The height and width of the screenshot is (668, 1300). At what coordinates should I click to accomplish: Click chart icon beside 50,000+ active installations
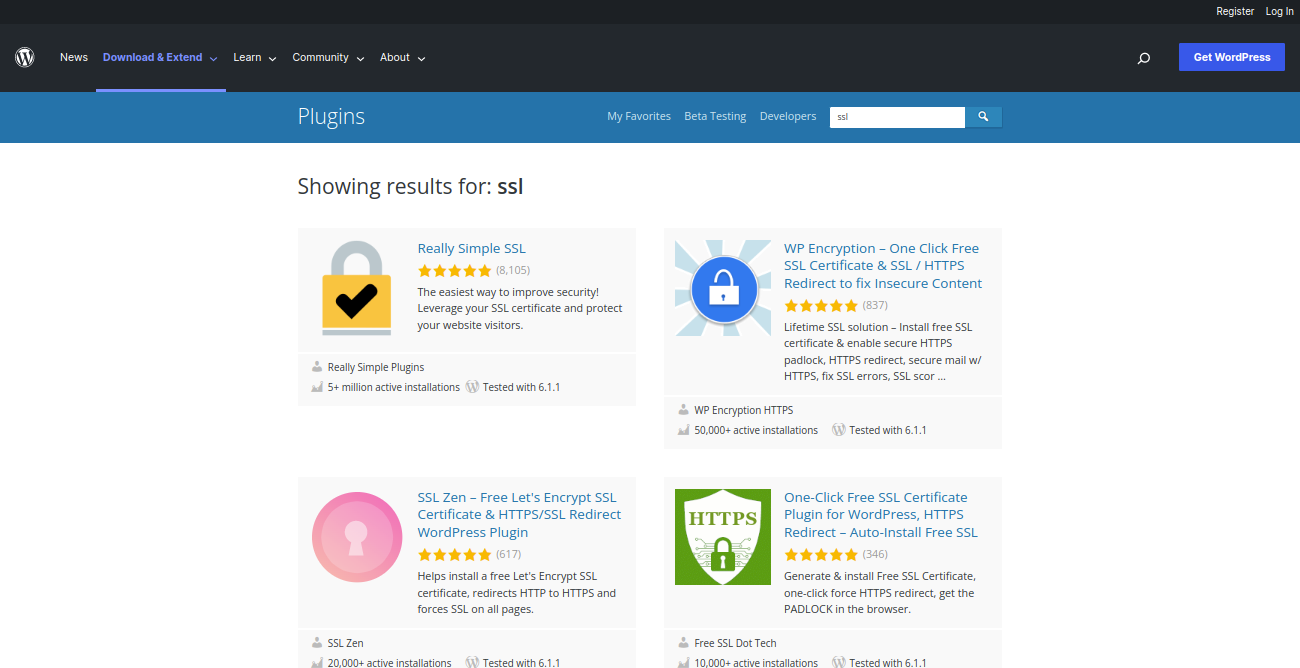tap(684, 430)
